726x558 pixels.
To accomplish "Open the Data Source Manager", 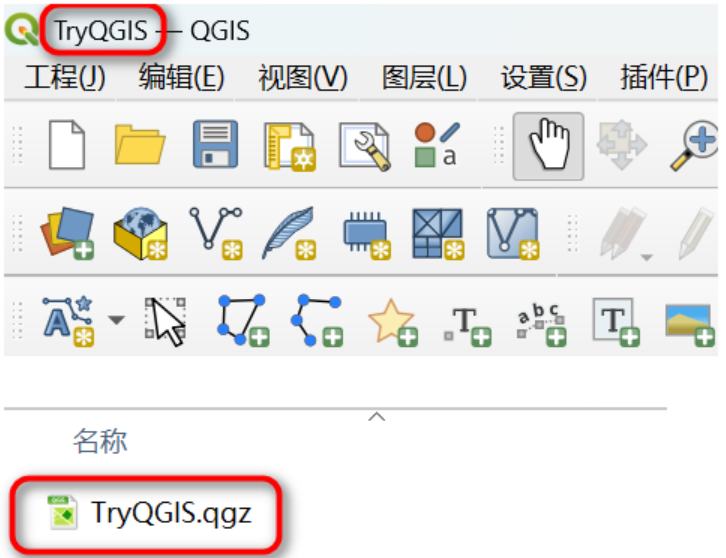I will 68,233.
